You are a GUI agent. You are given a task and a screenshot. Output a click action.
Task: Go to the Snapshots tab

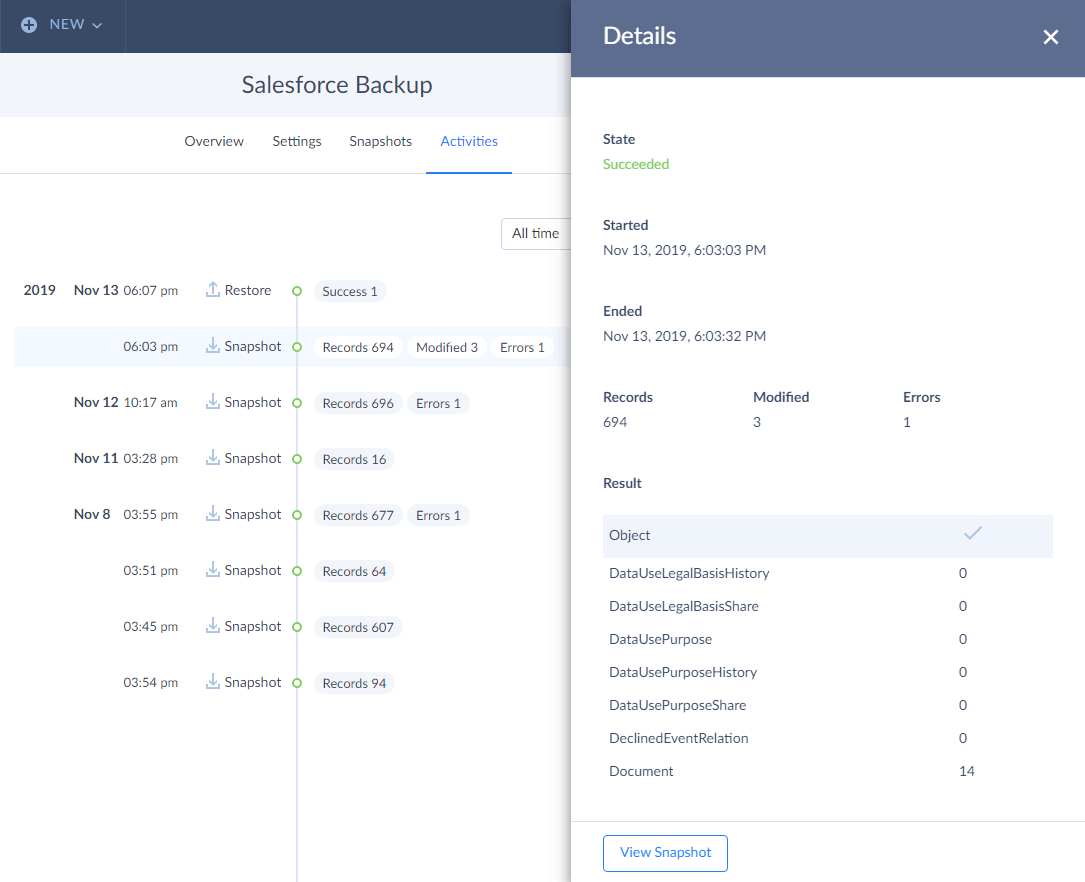click(381, 141)
